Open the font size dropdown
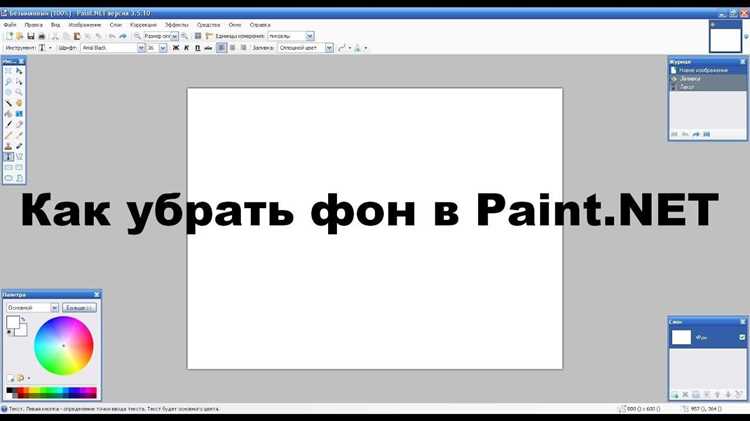 (x=163, y=48)
